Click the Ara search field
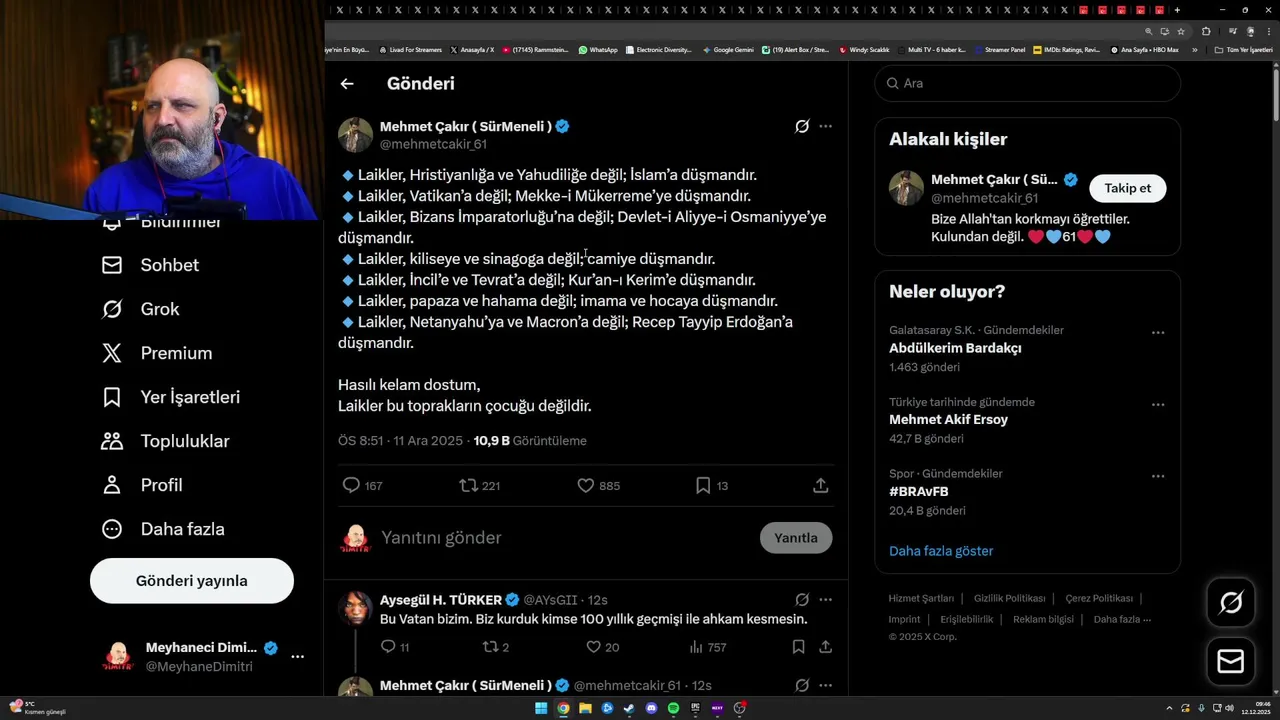Viewport: 1280px width, 720px height. click(x=1028, y=83)
